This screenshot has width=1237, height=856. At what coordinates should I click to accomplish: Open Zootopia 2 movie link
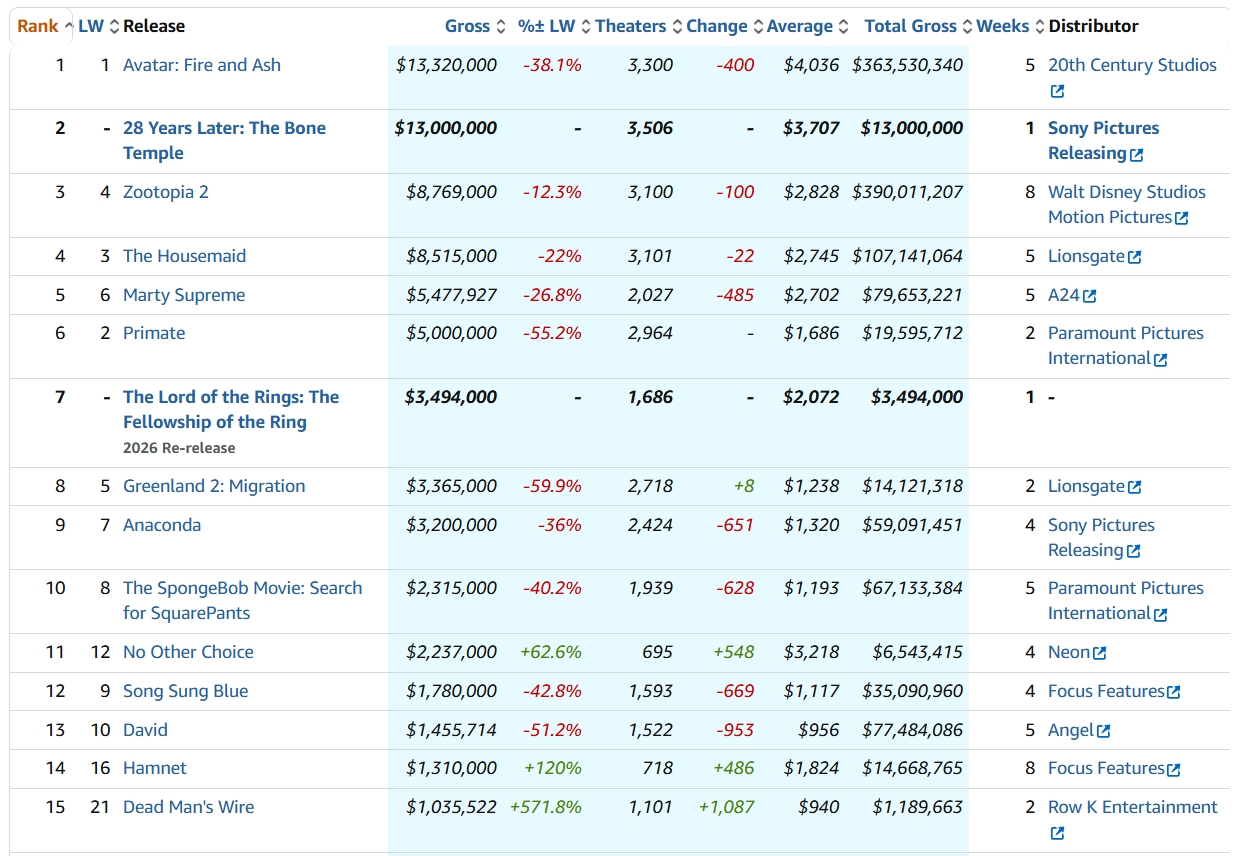tap(165, 192)
